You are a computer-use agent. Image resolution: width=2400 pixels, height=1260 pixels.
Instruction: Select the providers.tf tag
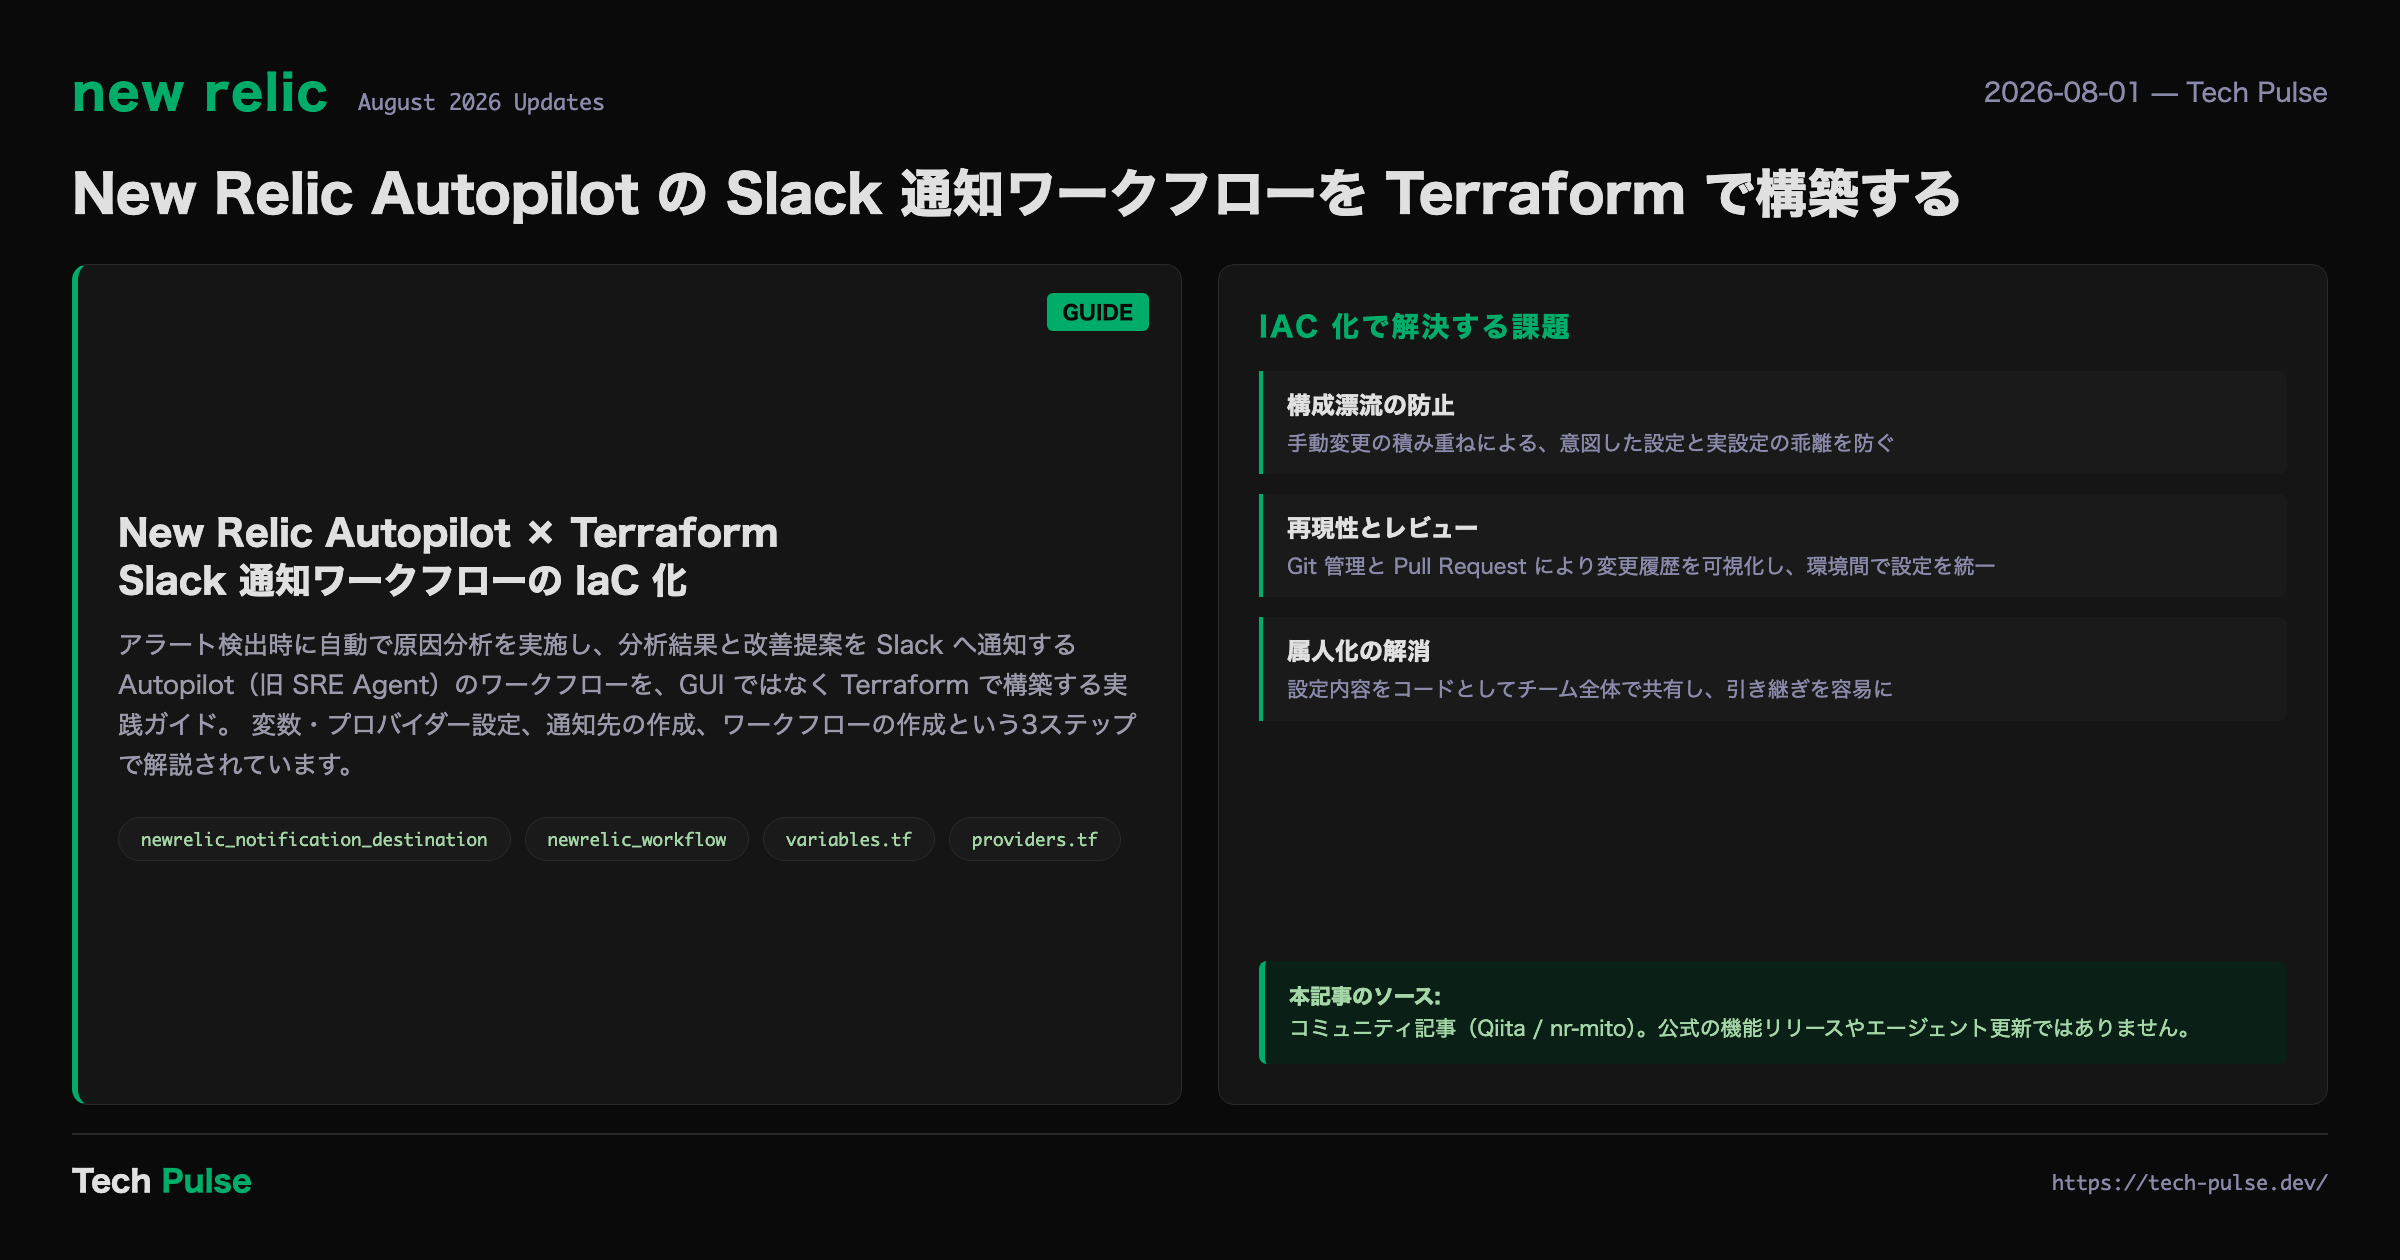coord(1035,839)
